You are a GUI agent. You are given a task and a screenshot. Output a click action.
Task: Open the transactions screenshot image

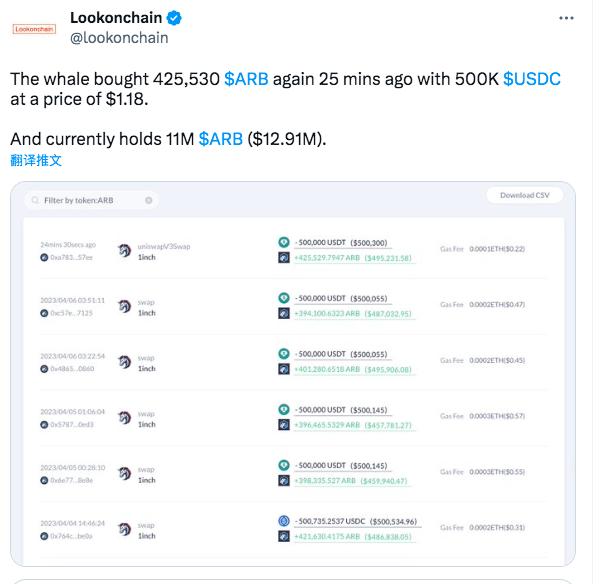click(x=293, y=374)
